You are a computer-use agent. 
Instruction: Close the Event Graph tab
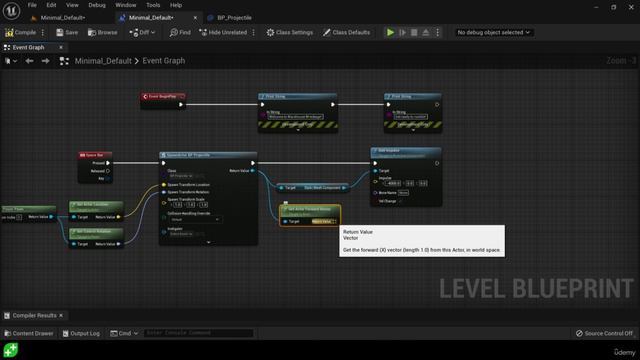coord(61,47)
